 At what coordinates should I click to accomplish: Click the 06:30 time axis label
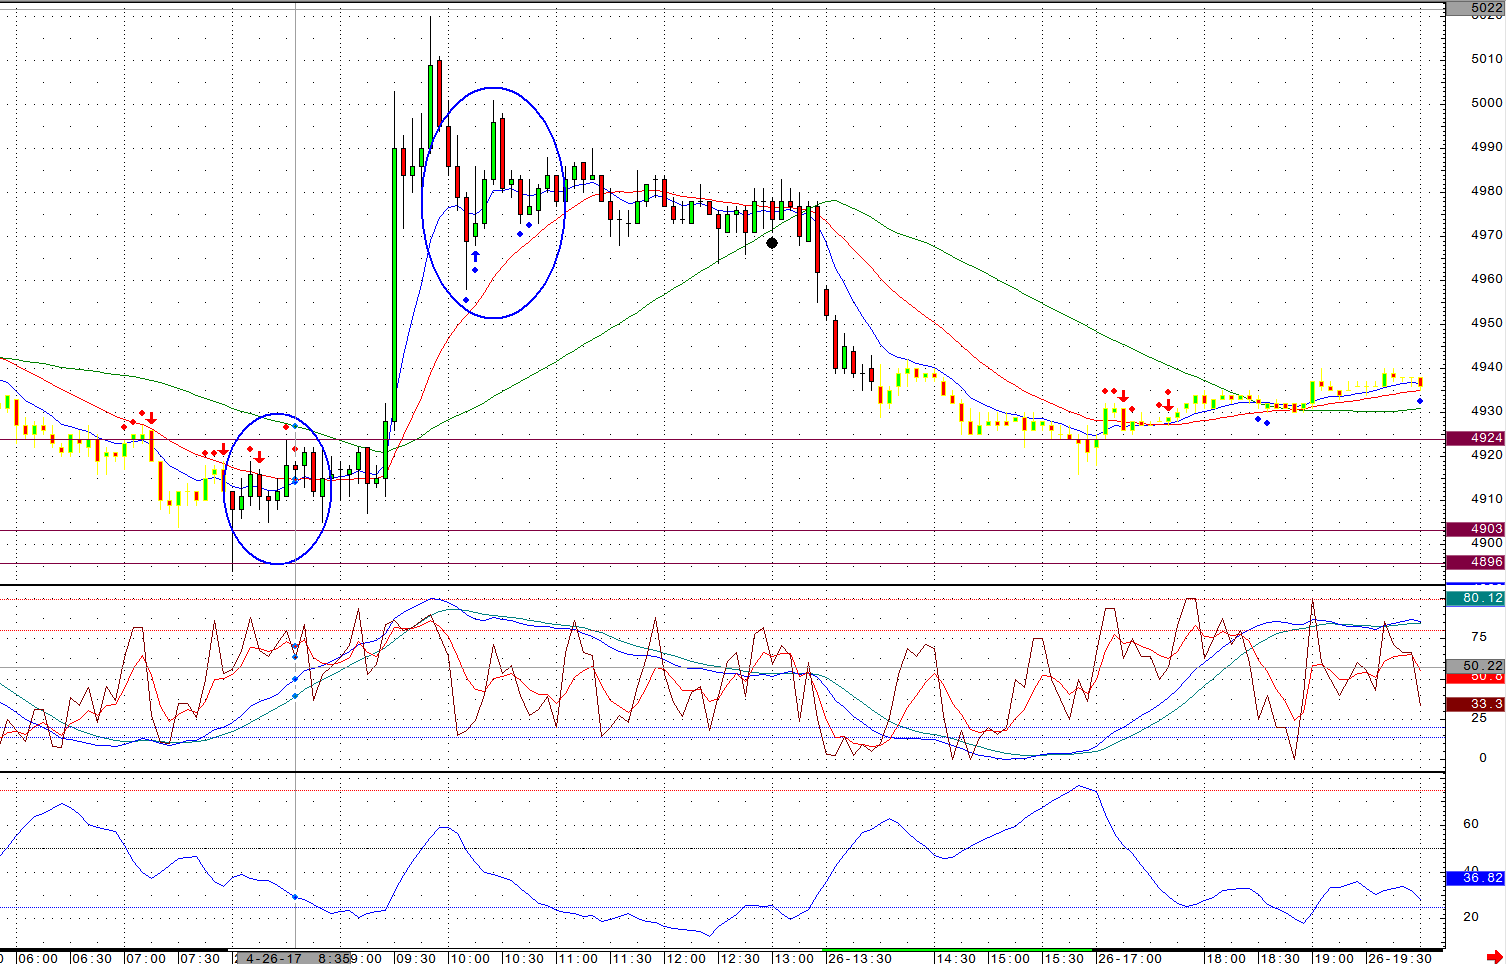(92, 958)
